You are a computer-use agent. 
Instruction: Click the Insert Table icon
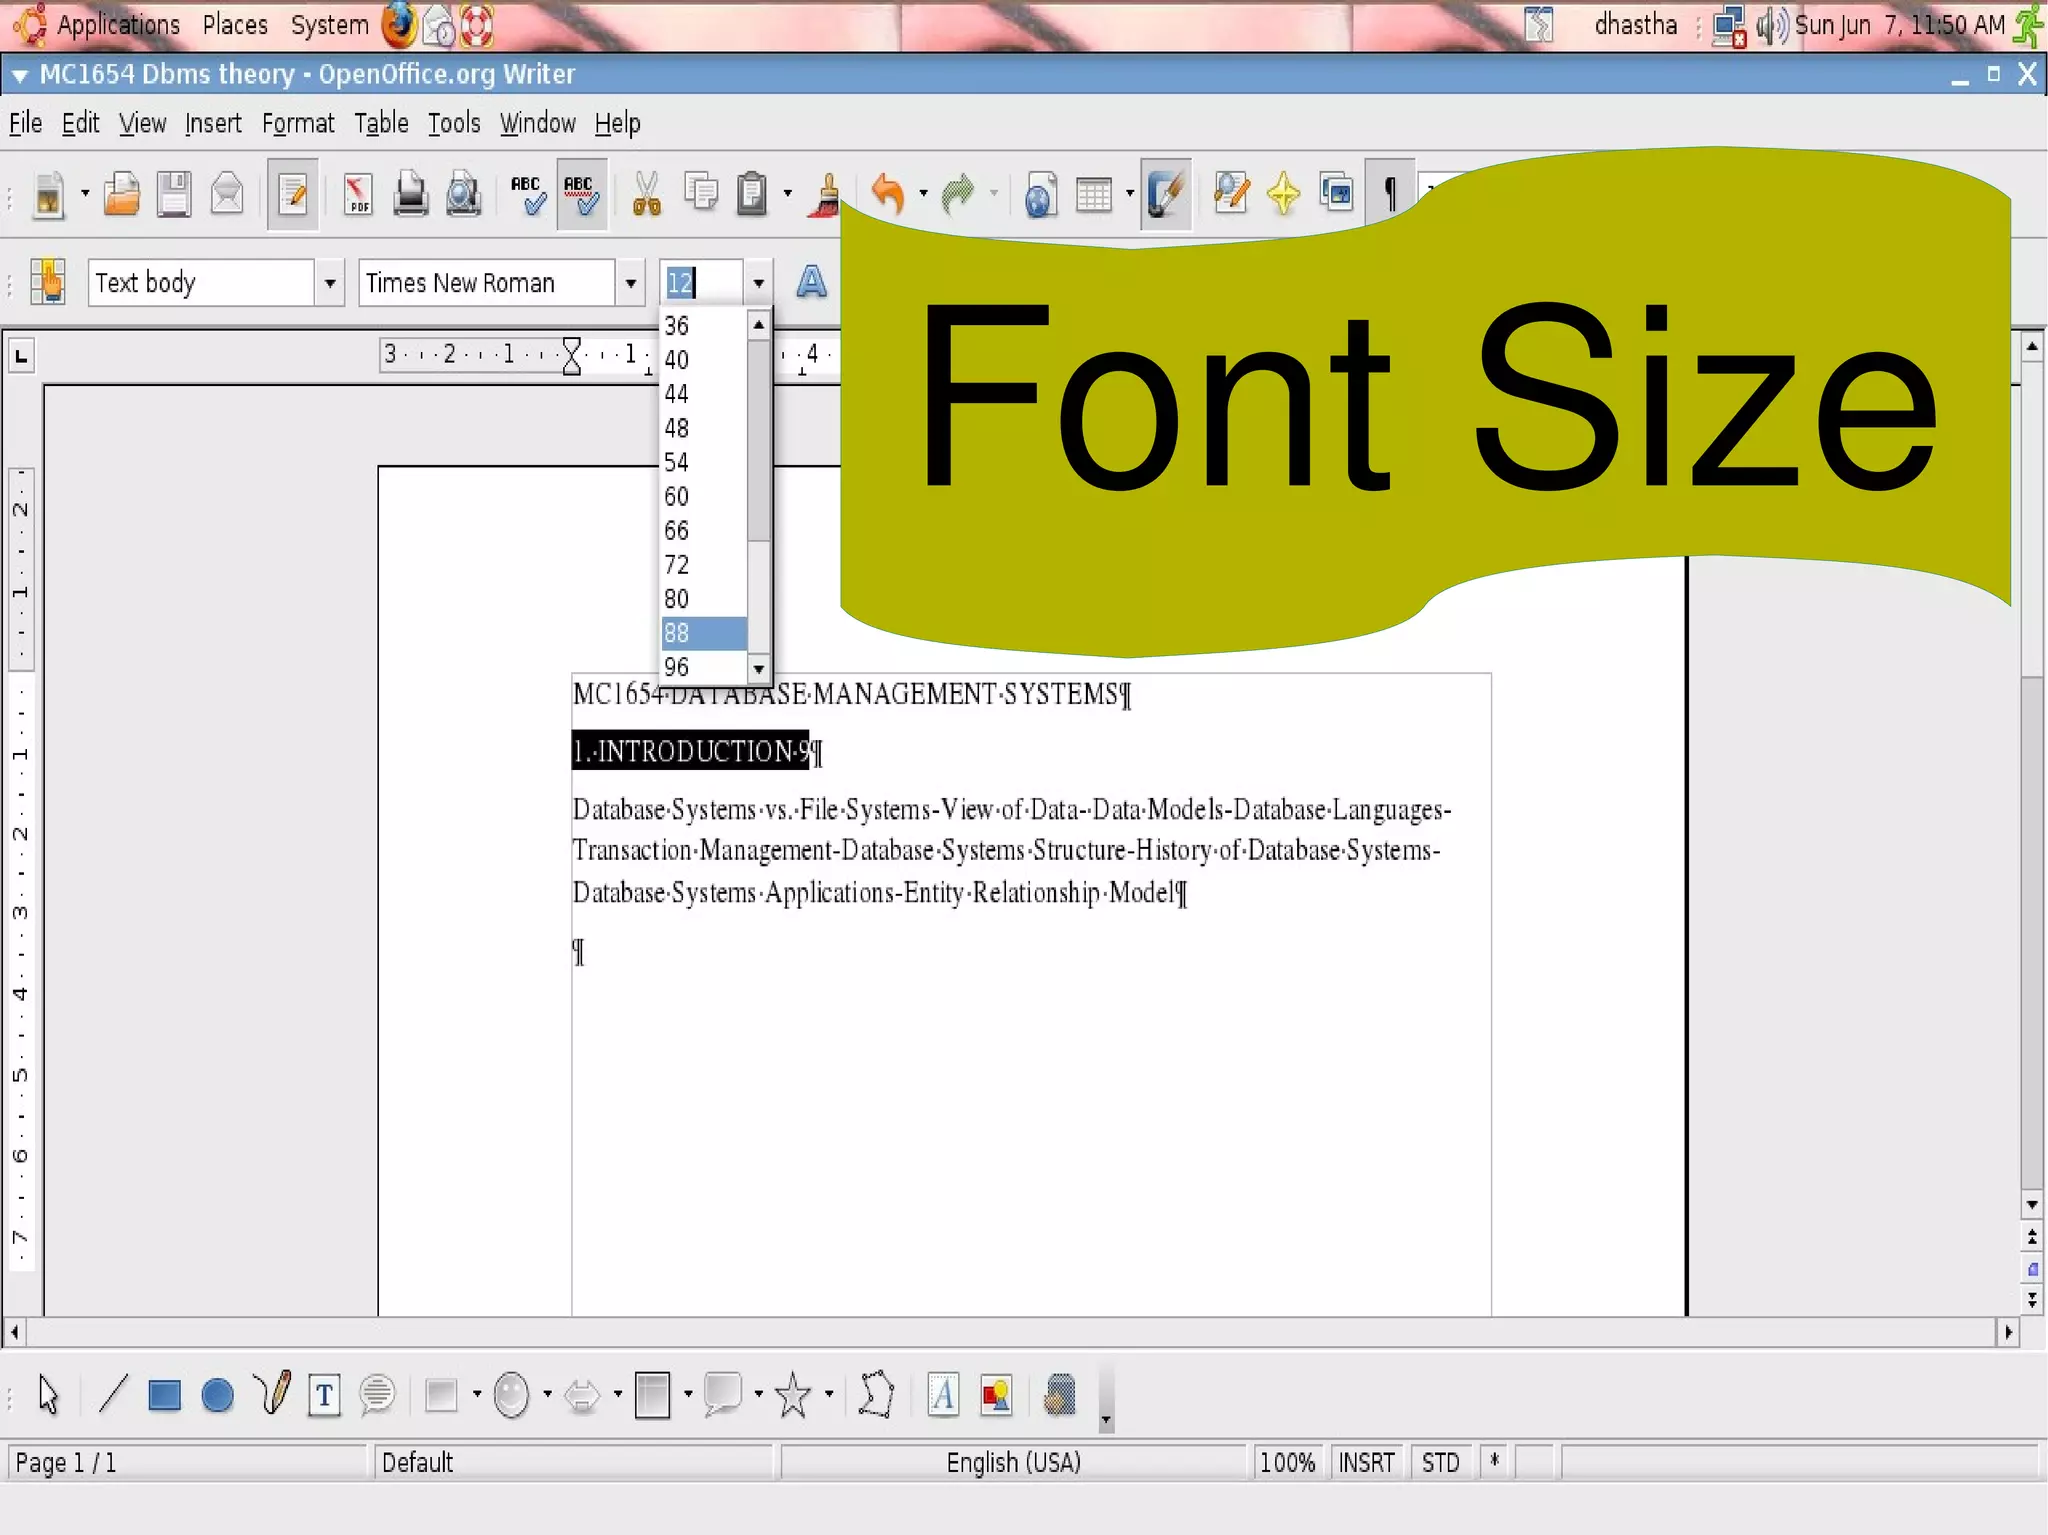click(1093, 194)
